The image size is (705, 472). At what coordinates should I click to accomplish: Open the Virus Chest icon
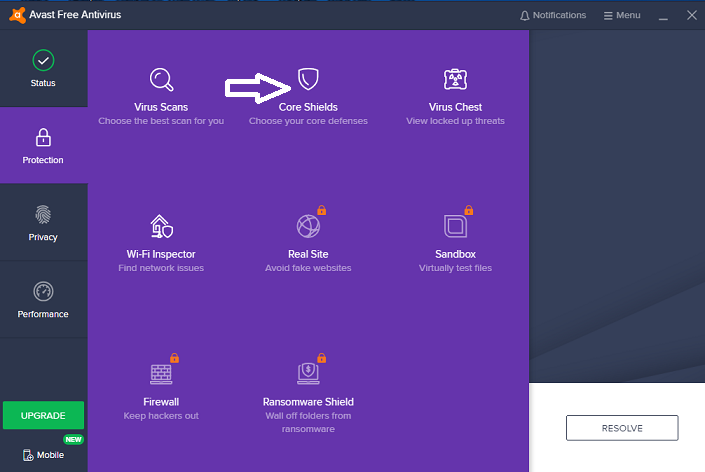coord(455,80)
